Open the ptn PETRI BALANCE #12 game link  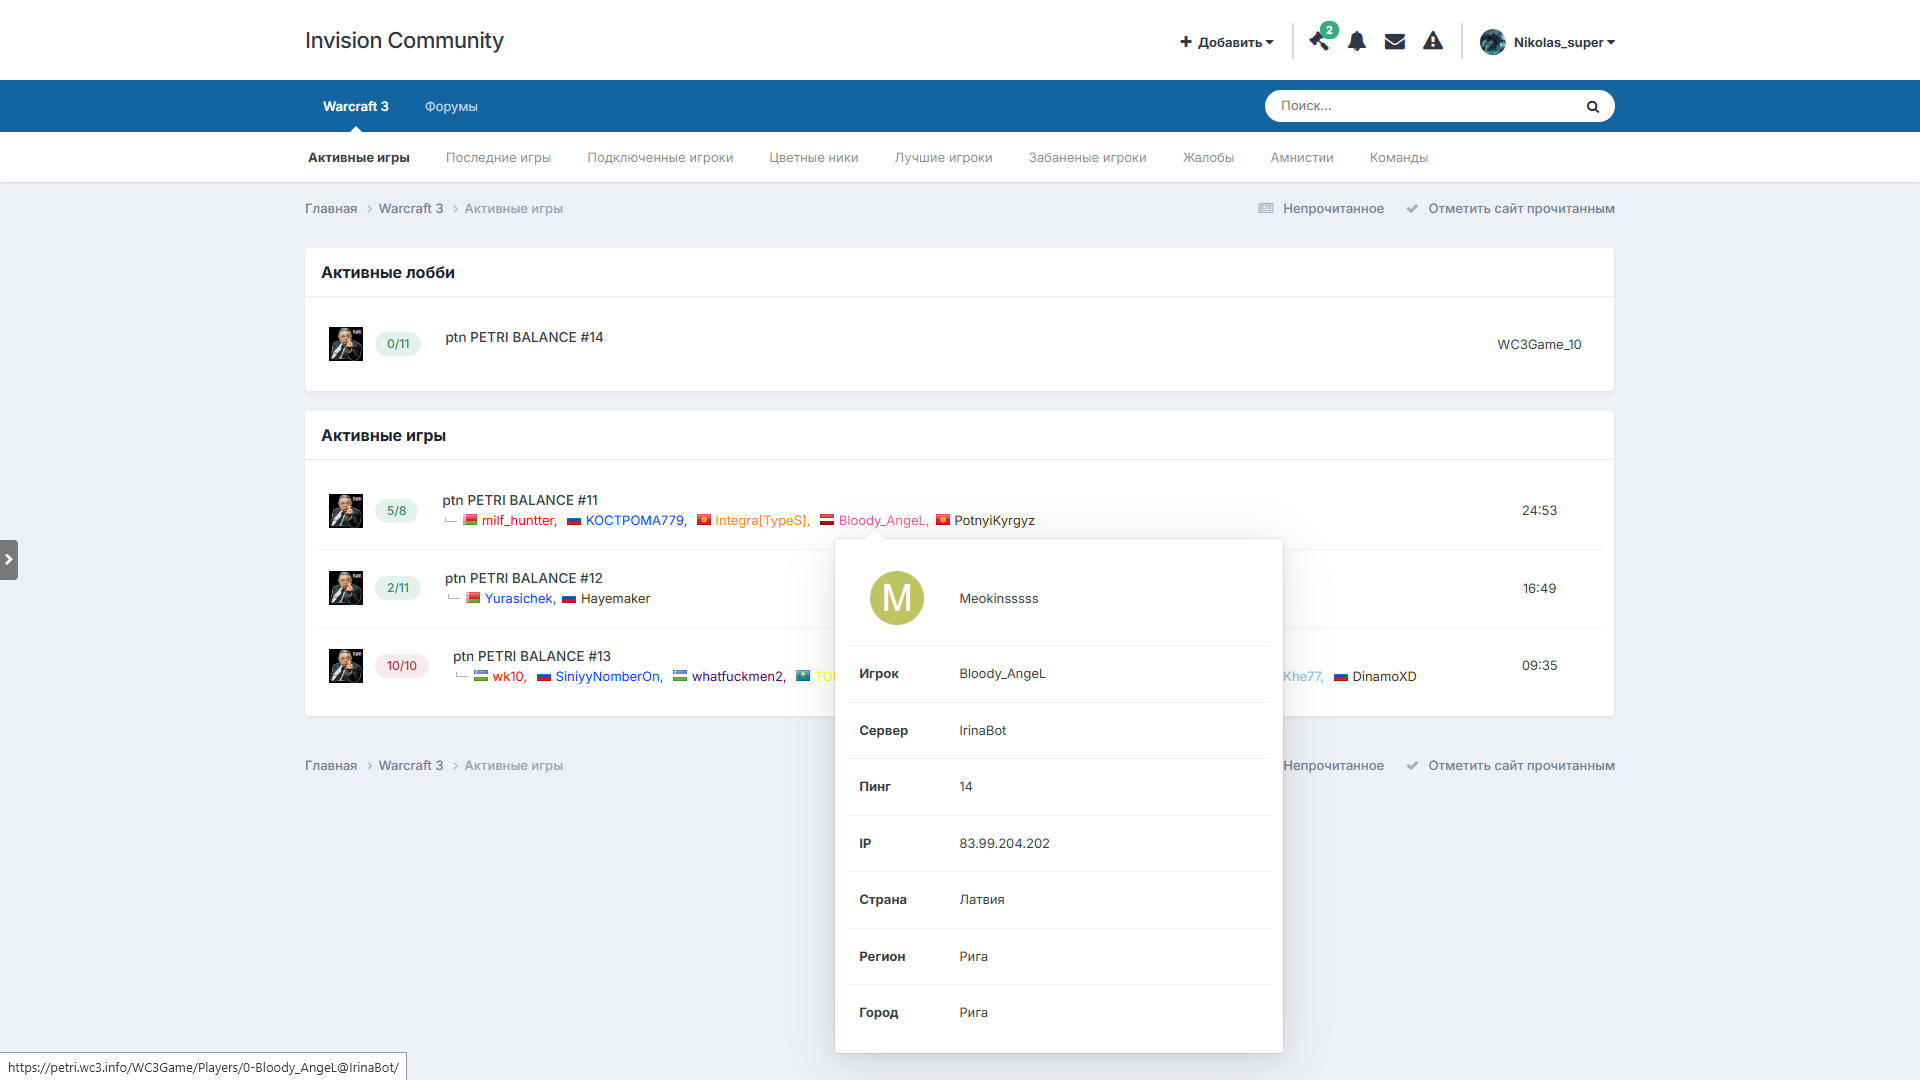coord(524,578)
